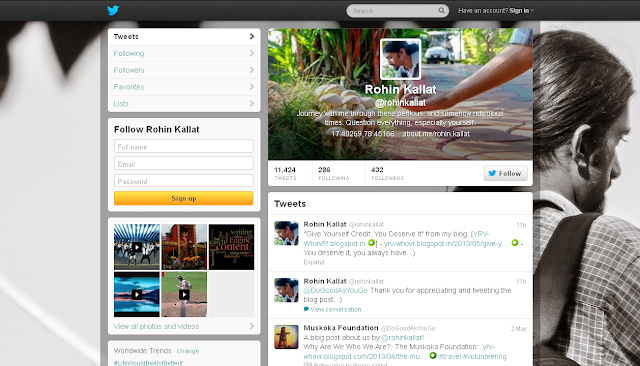
Task: Click the chevron beside Lists
Action: coord(251,104)
